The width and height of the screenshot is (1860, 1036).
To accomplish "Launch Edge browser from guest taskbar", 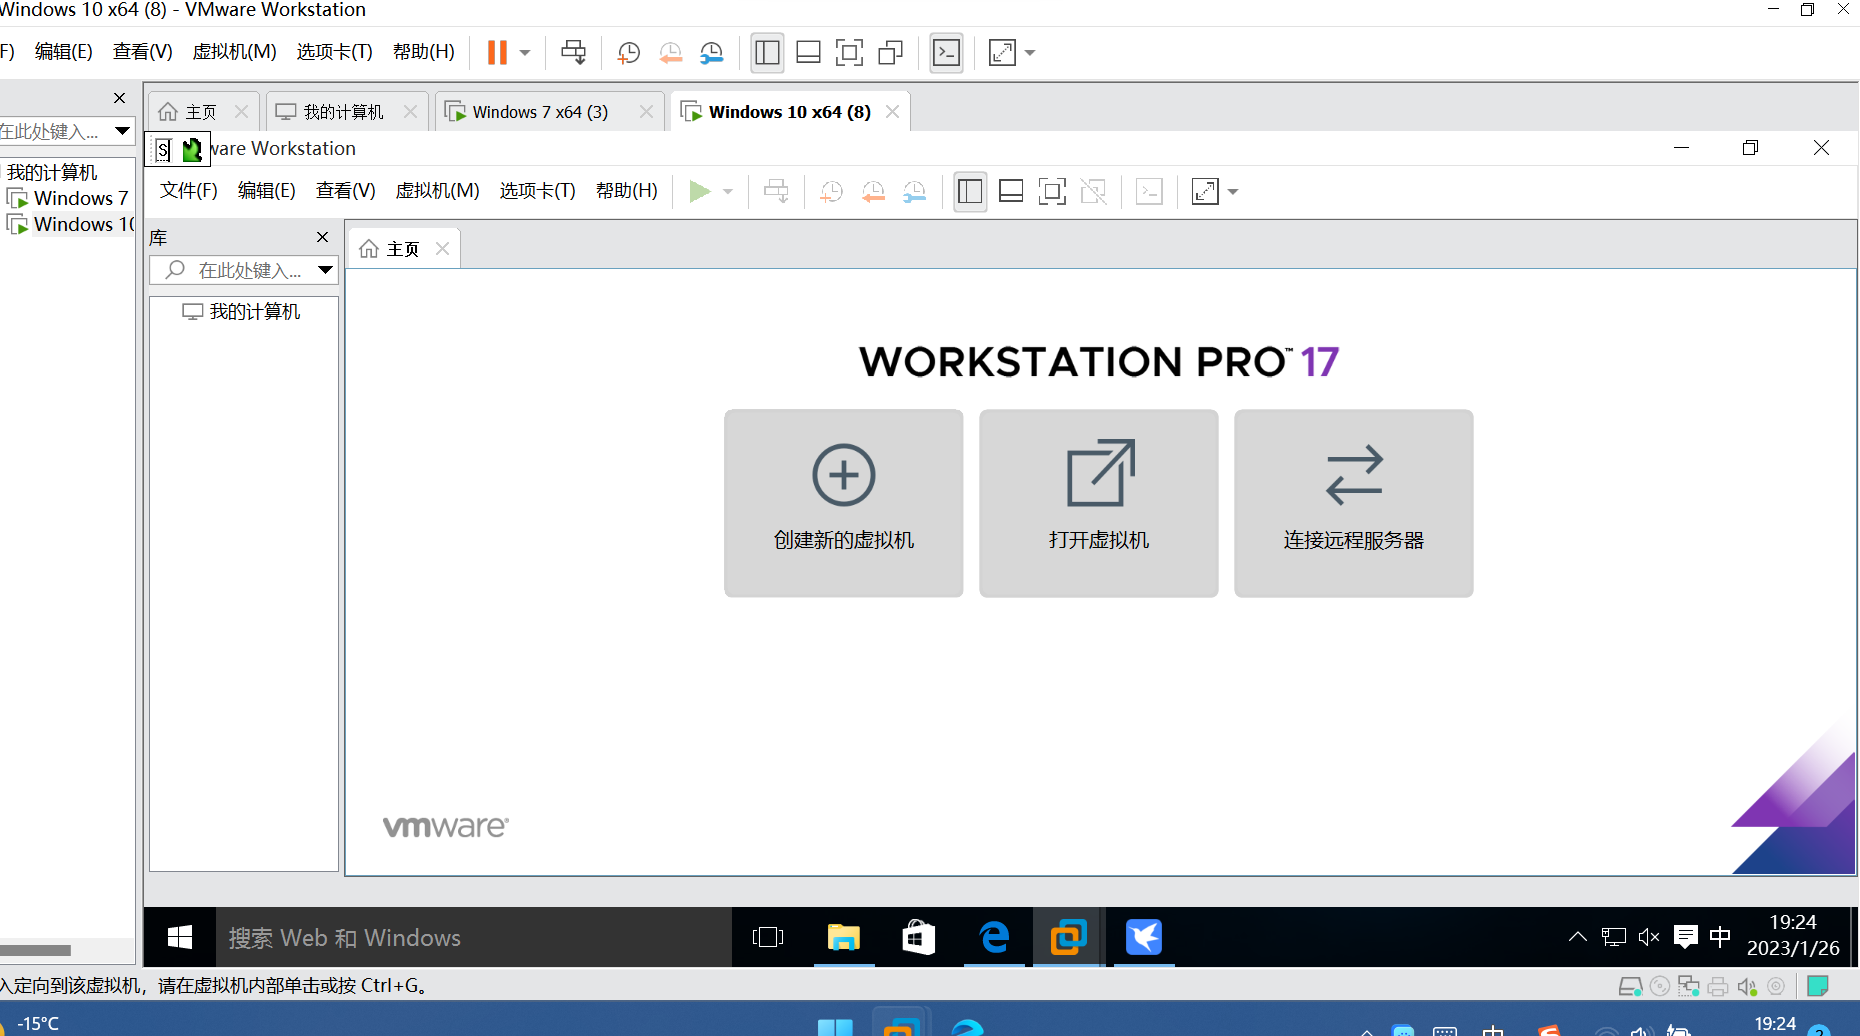I will click(x=994, y=937).
